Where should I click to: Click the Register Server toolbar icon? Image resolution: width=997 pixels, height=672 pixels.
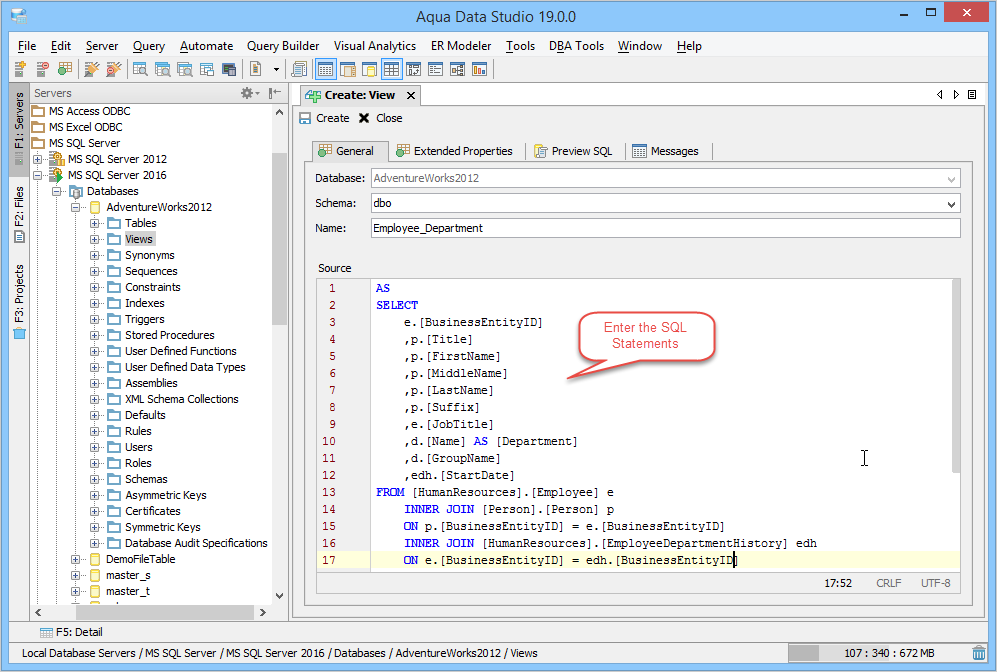20,69
